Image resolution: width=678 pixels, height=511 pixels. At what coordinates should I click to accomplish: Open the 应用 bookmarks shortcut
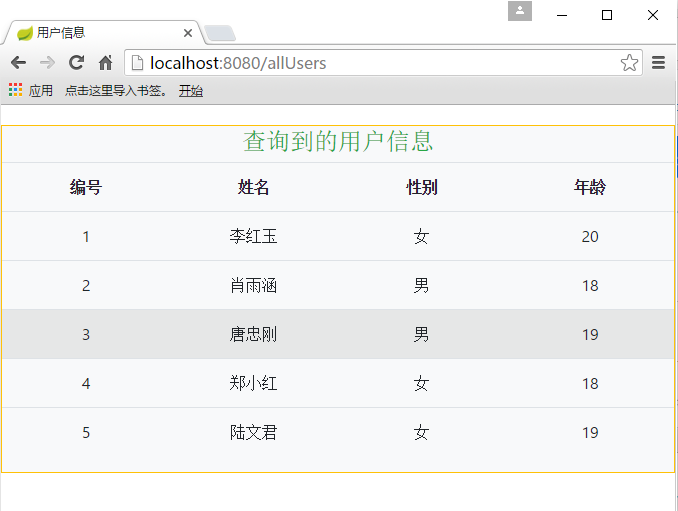tap(41, 90)
